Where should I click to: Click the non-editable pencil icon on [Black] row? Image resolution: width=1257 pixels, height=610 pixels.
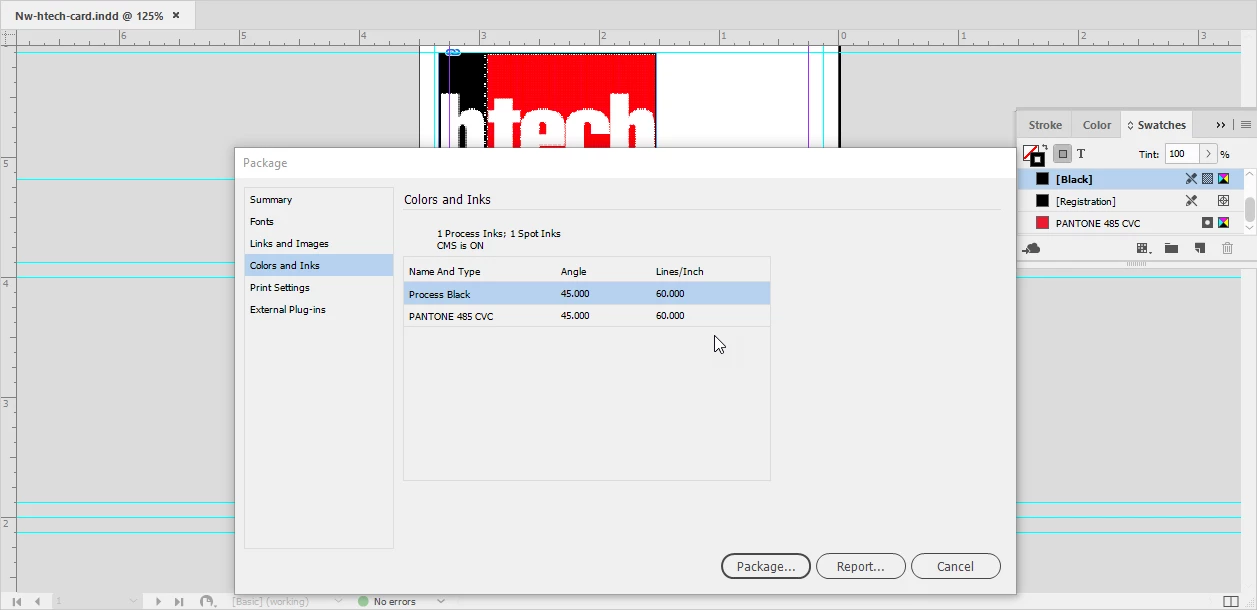point(1191,179)
